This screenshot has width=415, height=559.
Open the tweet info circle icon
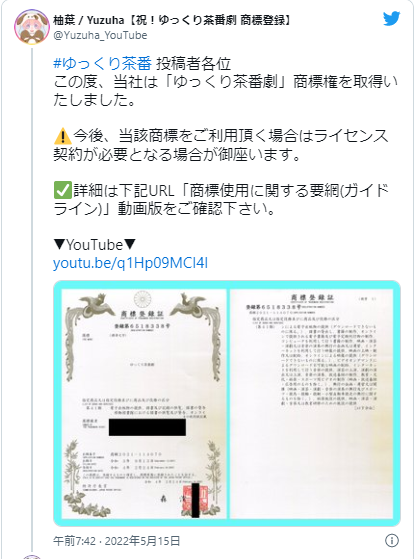tap(391, 540)
